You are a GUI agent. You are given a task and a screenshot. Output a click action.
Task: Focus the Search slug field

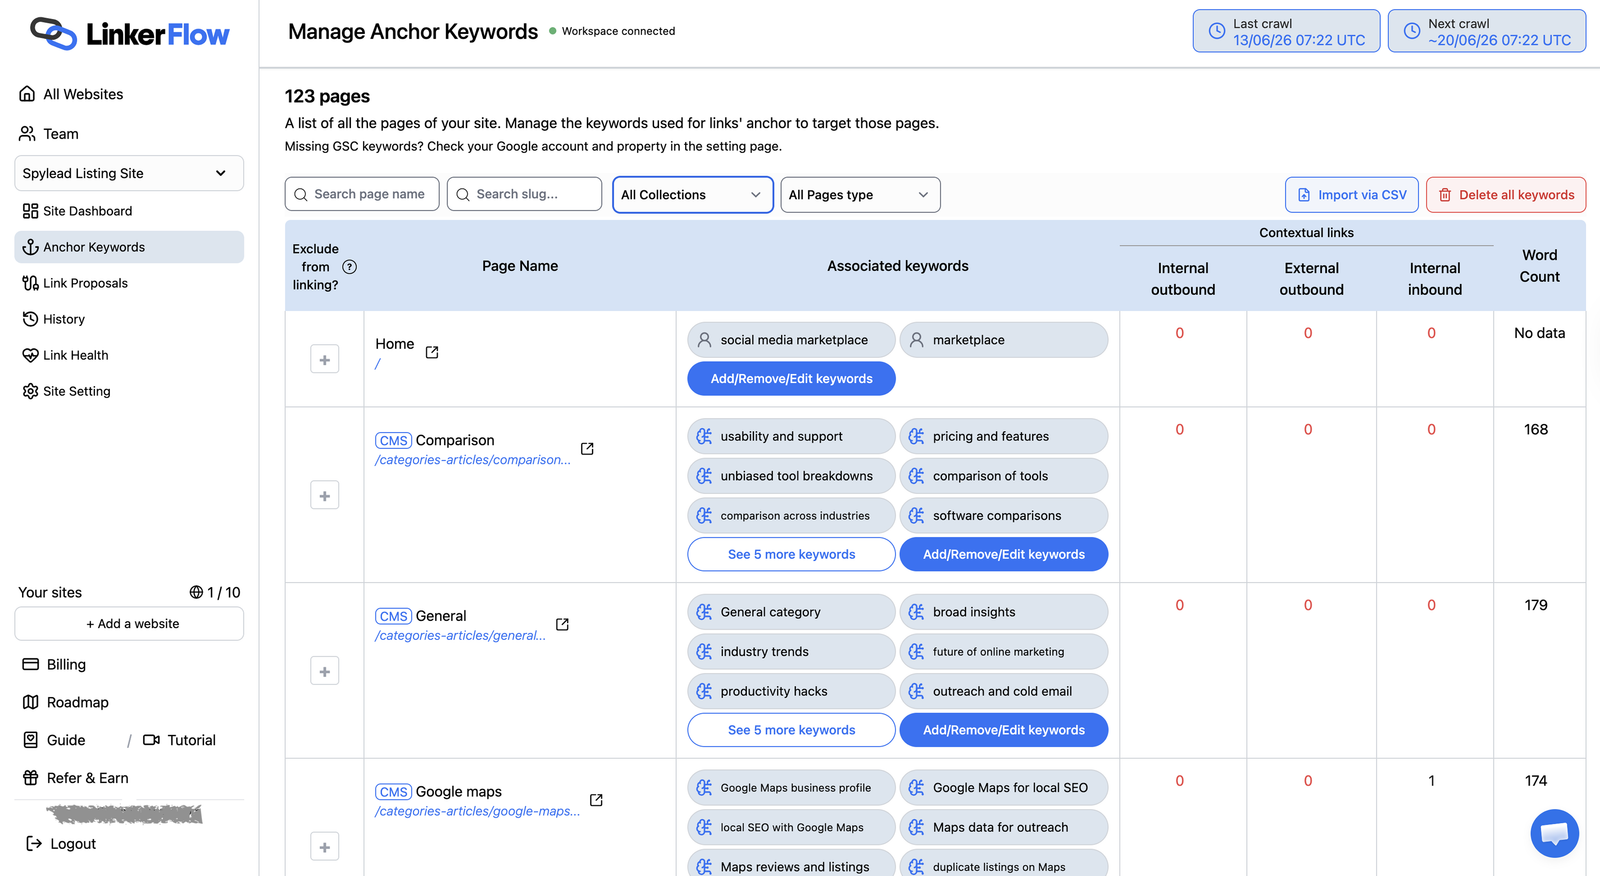coord(524,194)
